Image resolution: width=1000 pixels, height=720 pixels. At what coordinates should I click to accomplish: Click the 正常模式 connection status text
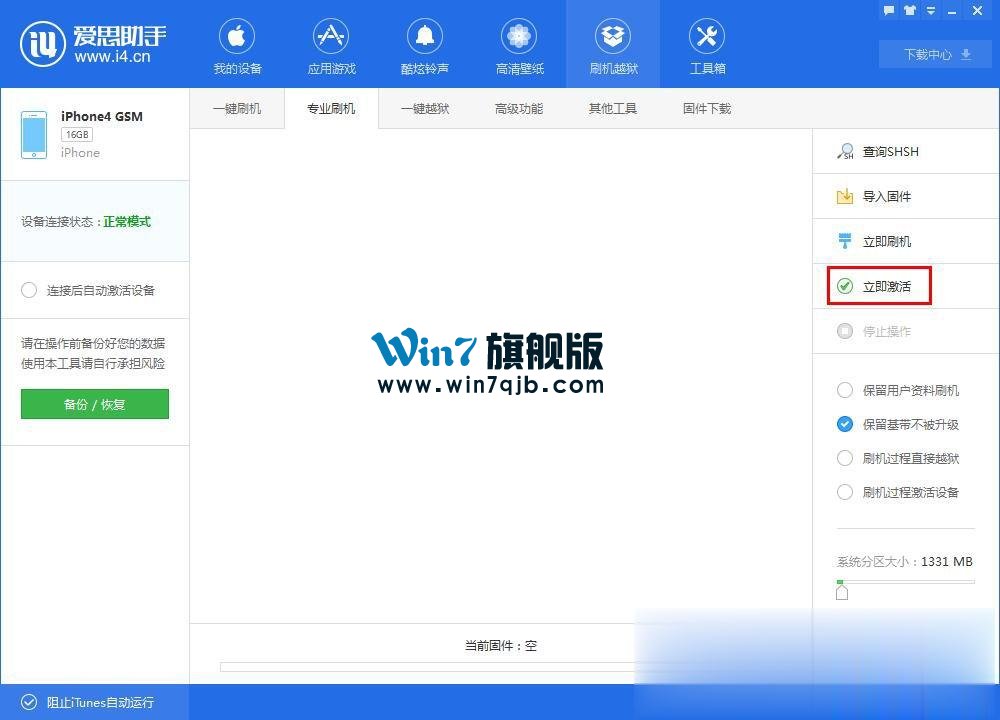pos(127,221)
